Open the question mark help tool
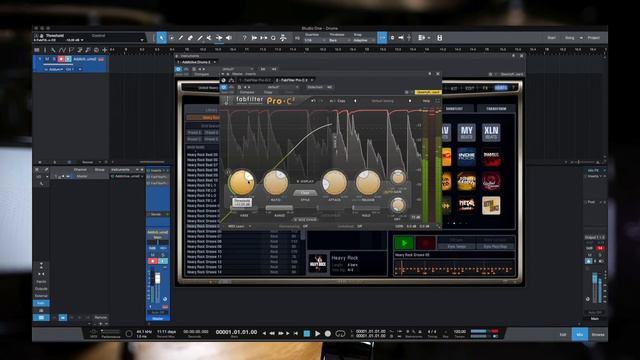Screen dimensions: 640x360 (244, 38)
